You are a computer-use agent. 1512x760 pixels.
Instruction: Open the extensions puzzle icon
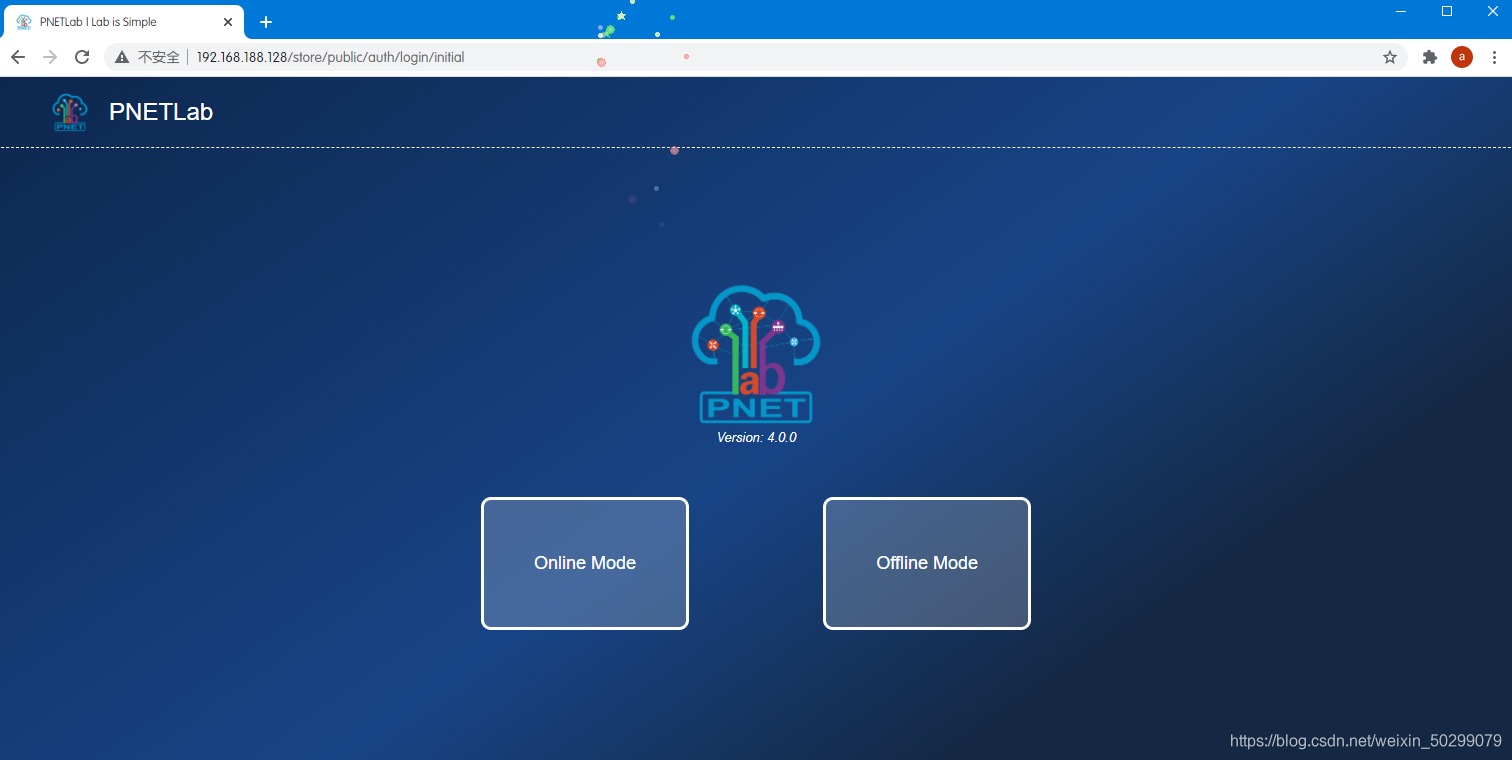pos(1430,57)
